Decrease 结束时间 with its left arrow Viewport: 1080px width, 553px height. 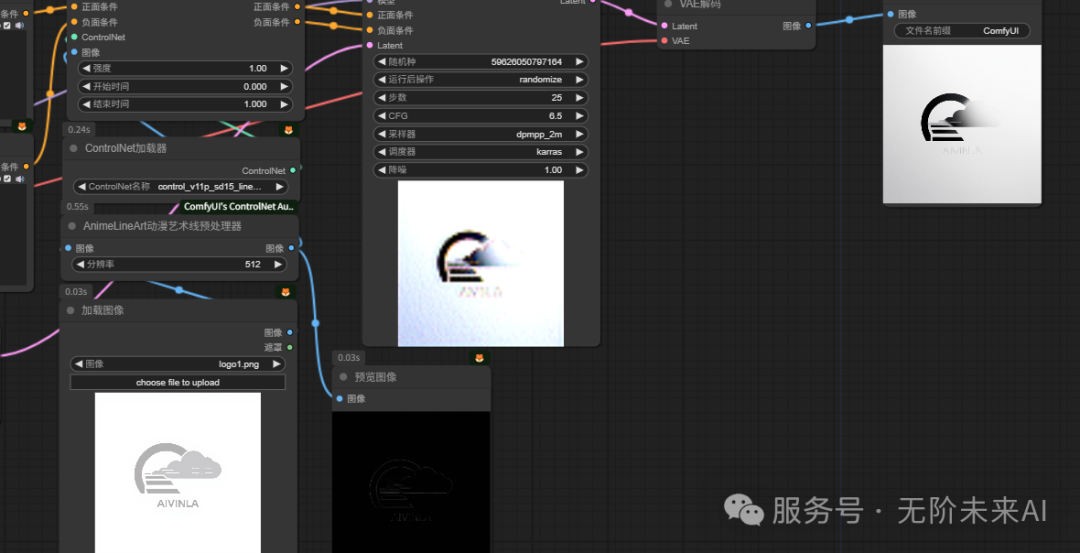86,105
